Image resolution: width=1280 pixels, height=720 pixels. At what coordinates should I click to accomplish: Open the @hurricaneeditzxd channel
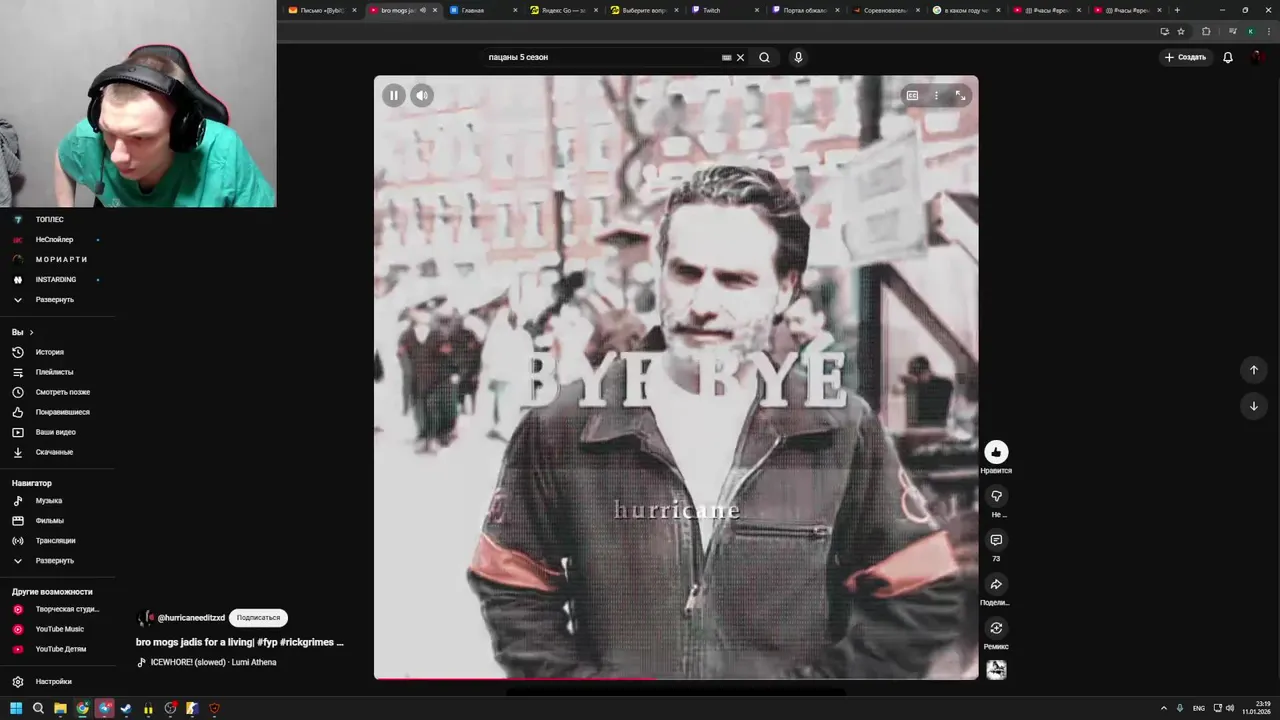click(191, 618)
